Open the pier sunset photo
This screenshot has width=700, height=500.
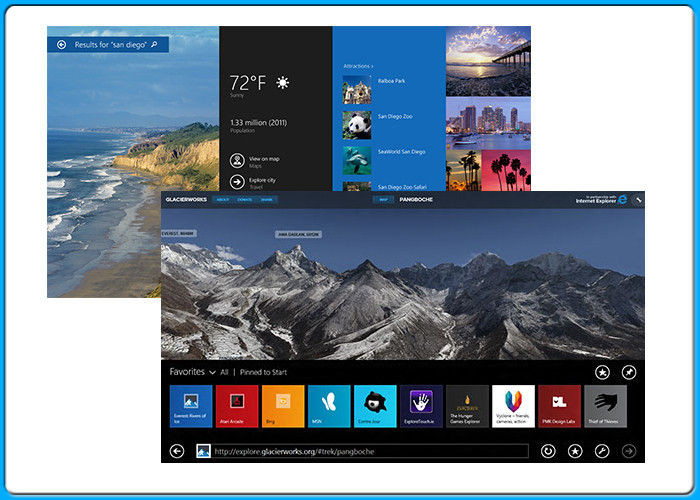click(488, 61)
